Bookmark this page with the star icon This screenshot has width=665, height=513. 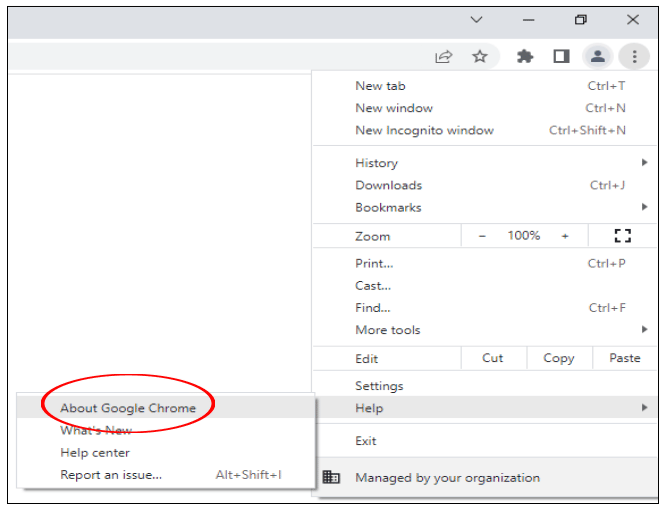tap(480, 56)
